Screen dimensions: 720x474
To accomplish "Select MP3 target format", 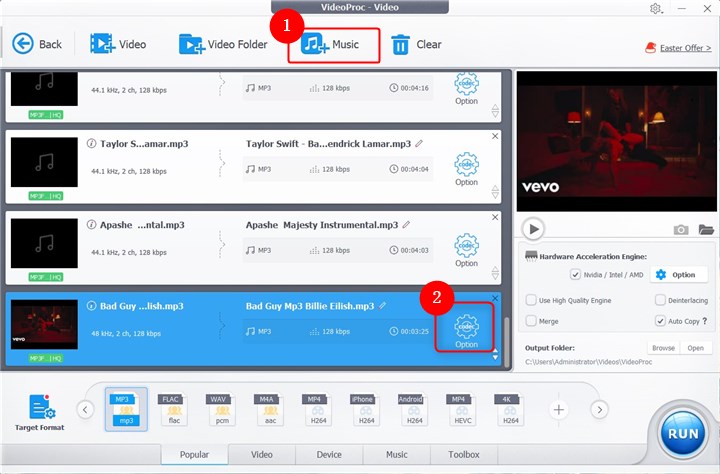I will pyautogui.click(x=126, y=409).
